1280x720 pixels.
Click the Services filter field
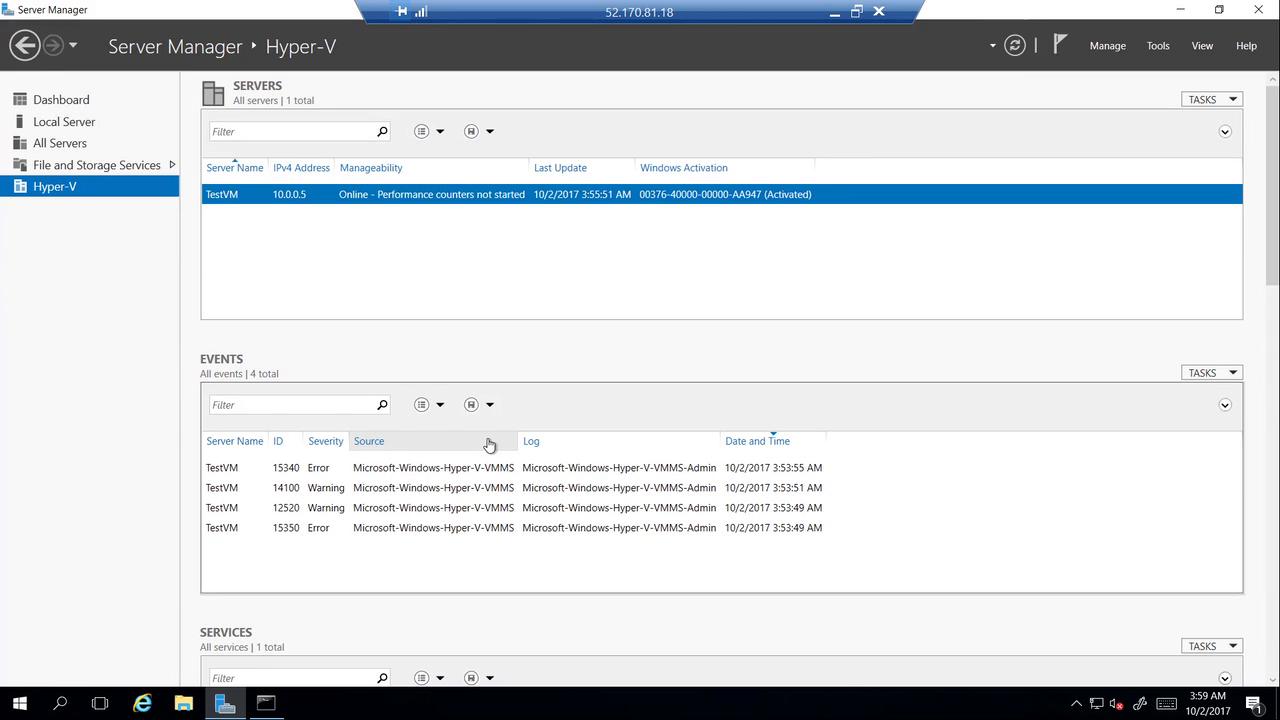pos(291,678)
